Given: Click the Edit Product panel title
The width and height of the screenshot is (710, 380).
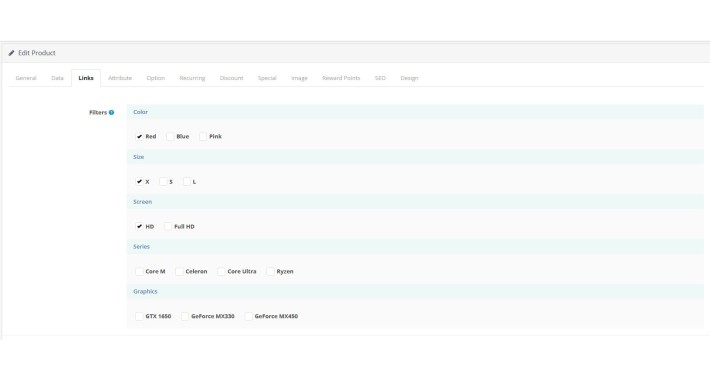Looking at the screenshot, I should (x=37, y=53).
